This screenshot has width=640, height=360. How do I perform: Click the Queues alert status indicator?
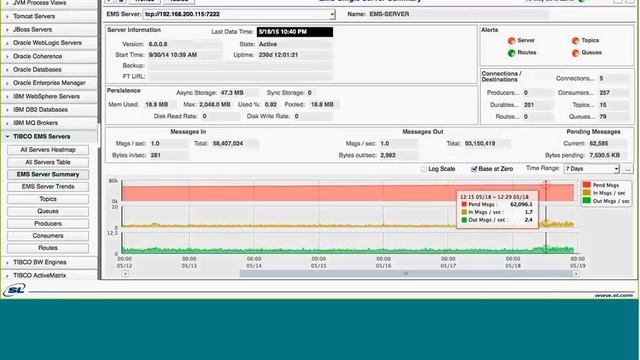pos(576,53)
